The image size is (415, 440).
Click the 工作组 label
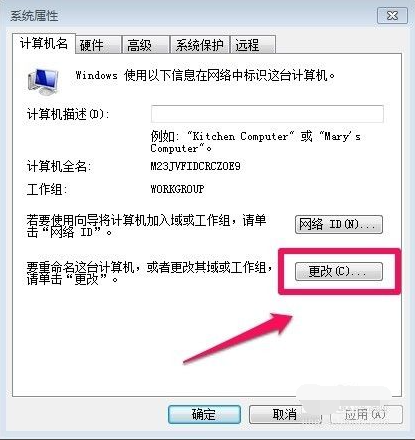47,189
